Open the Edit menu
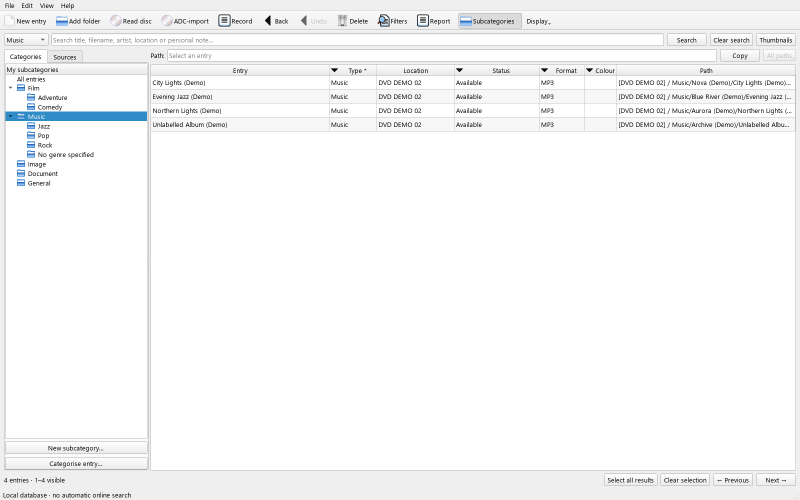The height and width of the screenshot is (500, 800). coord(27,6)
